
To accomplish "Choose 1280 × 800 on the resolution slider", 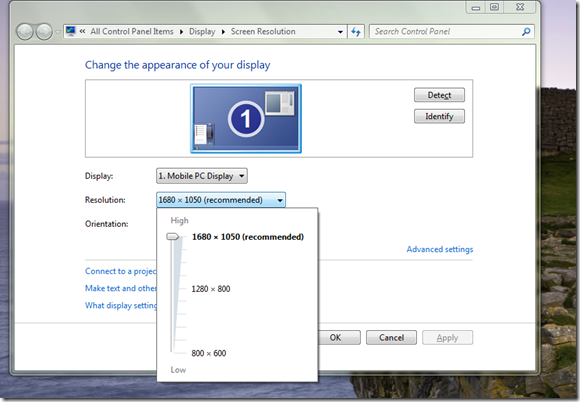I will pyautogui.click(x=210, y=289).
